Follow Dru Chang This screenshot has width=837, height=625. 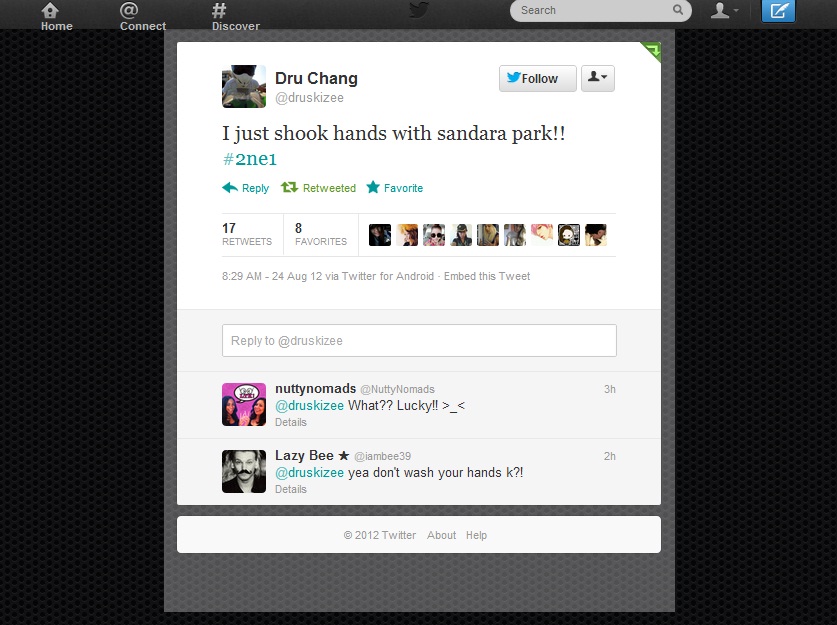pos(538,78)
